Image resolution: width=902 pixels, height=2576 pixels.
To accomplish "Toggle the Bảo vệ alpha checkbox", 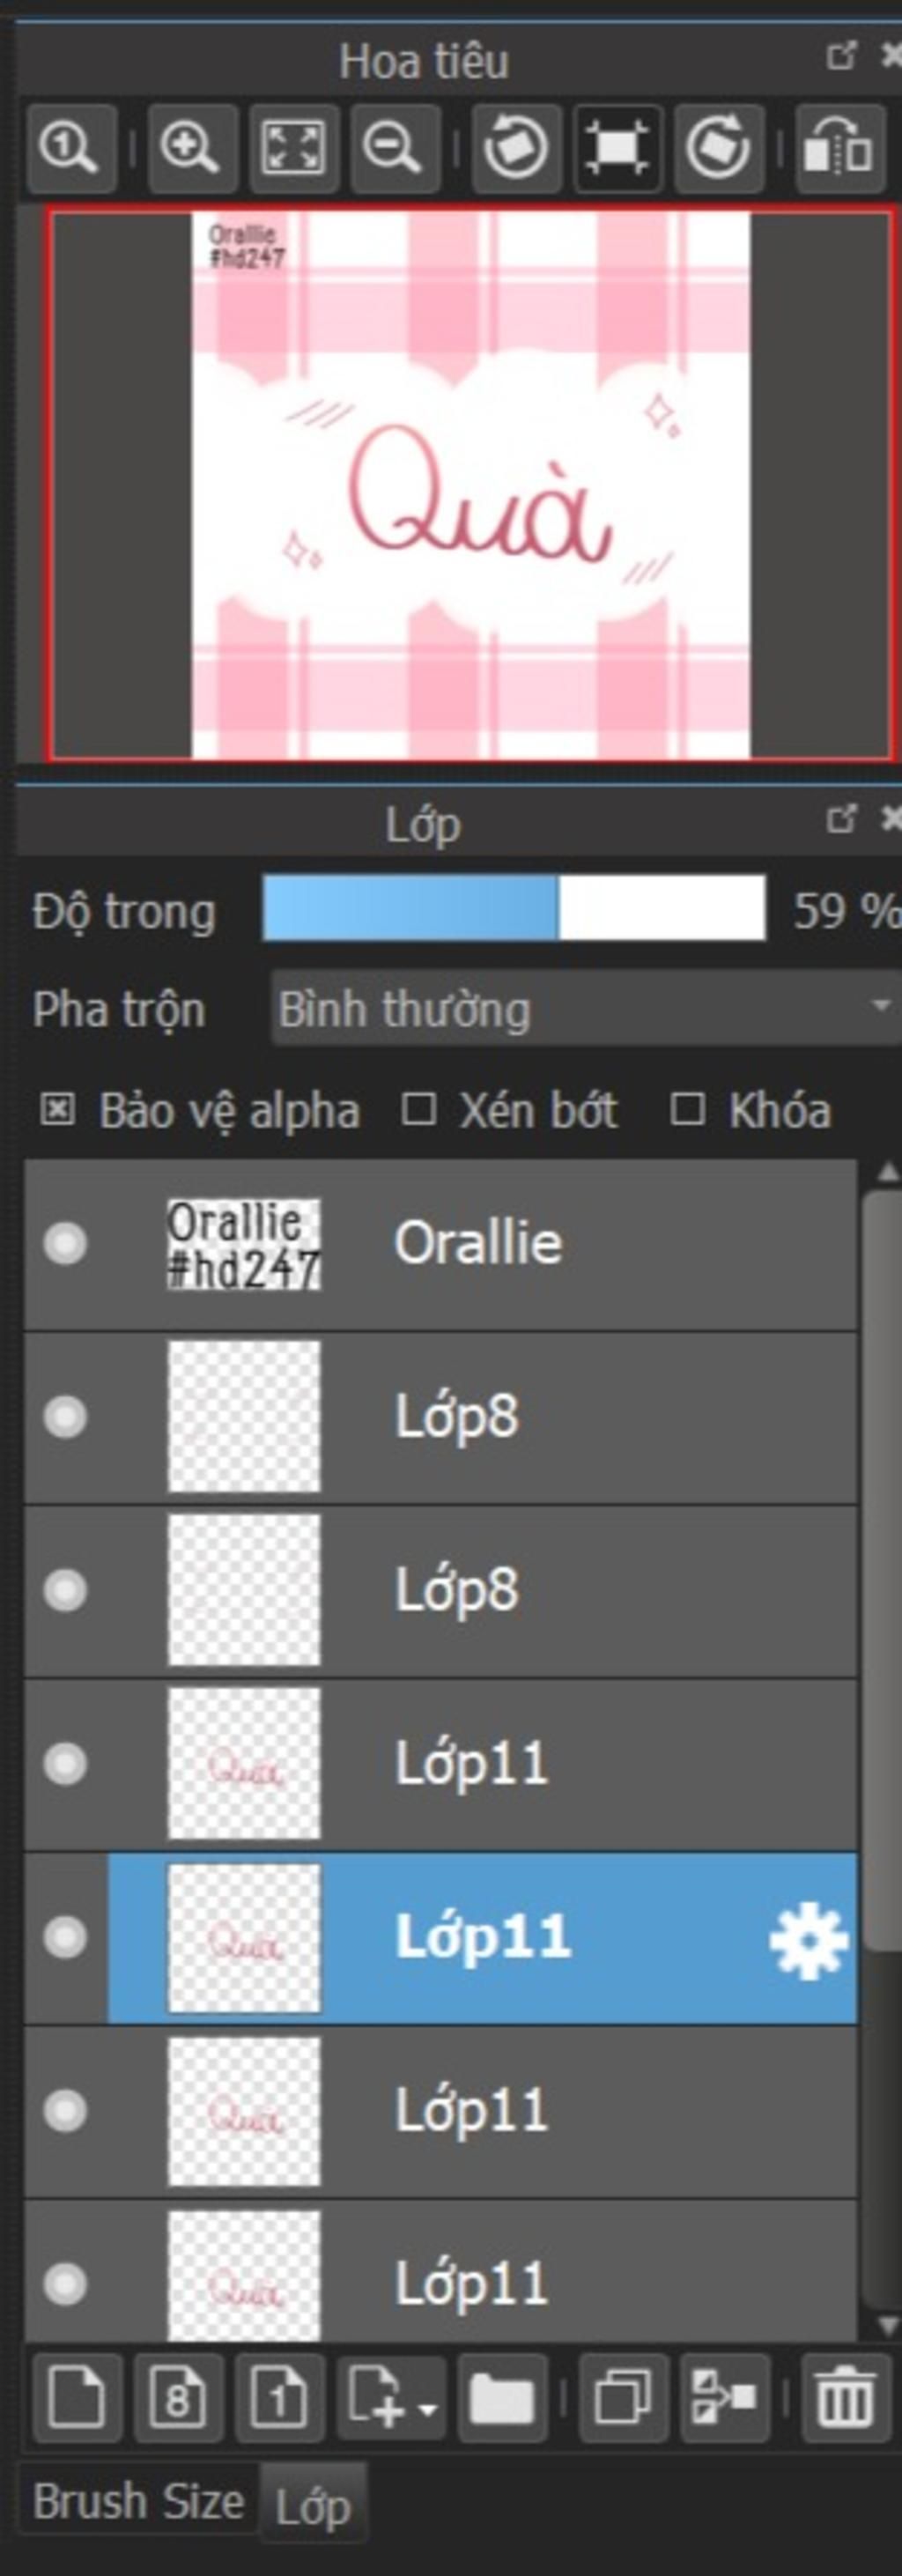I will tap(57, 1110).
